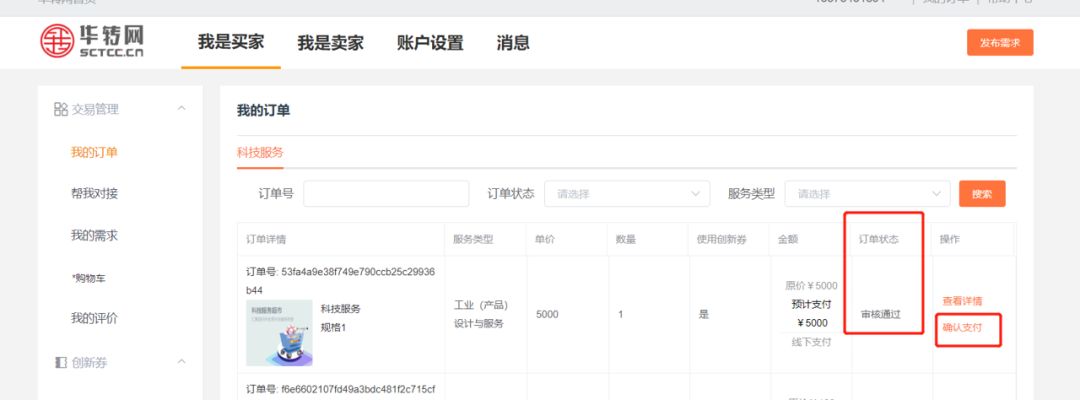This screenshot has width=1080, height=400.
Task: Open the 服务类型 dropdown
Action: pyautogui.click(x=867, y=193)
